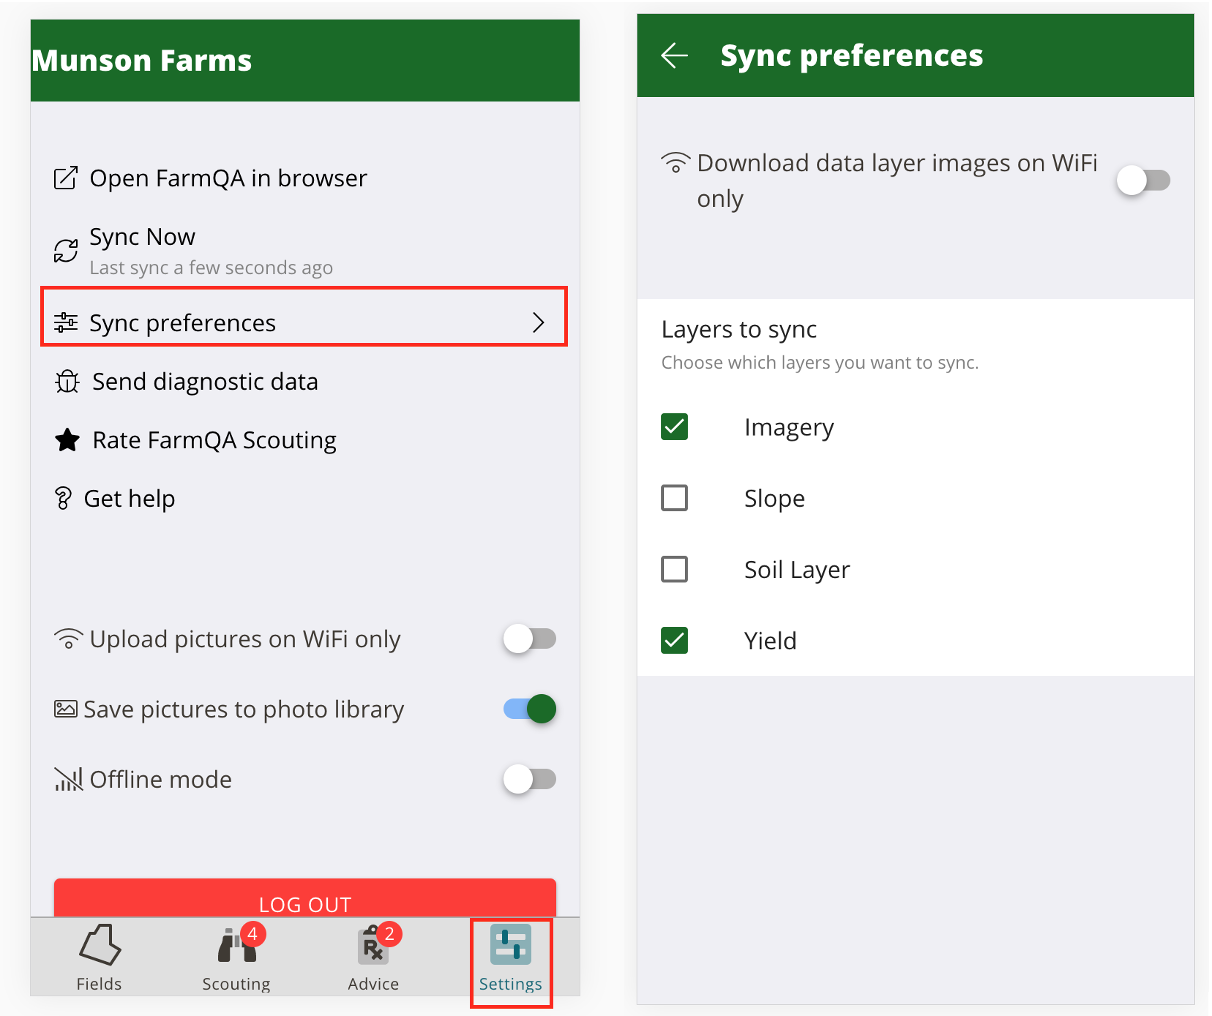Image resolution: width=1212 pixels, height=1016 pixels.
Task: Click the Imagery label
Action: click(x=789, y=428)
